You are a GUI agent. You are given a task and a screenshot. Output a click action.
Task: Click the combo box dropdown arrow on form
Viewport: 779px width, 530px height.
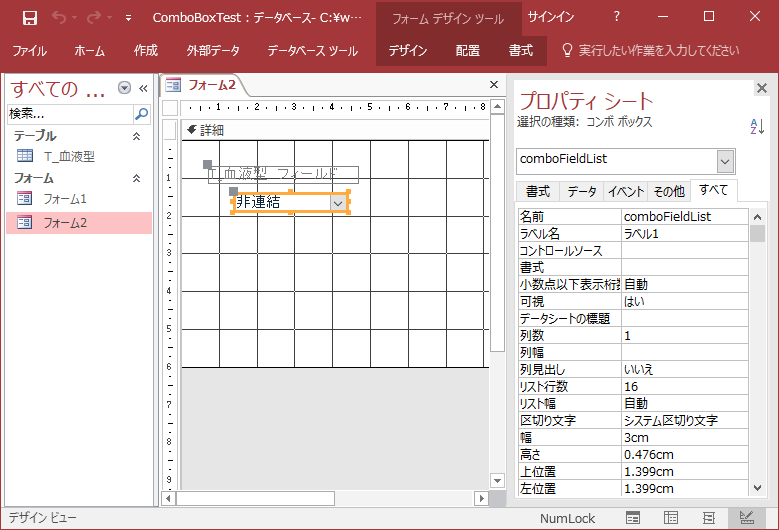(338, 203)
